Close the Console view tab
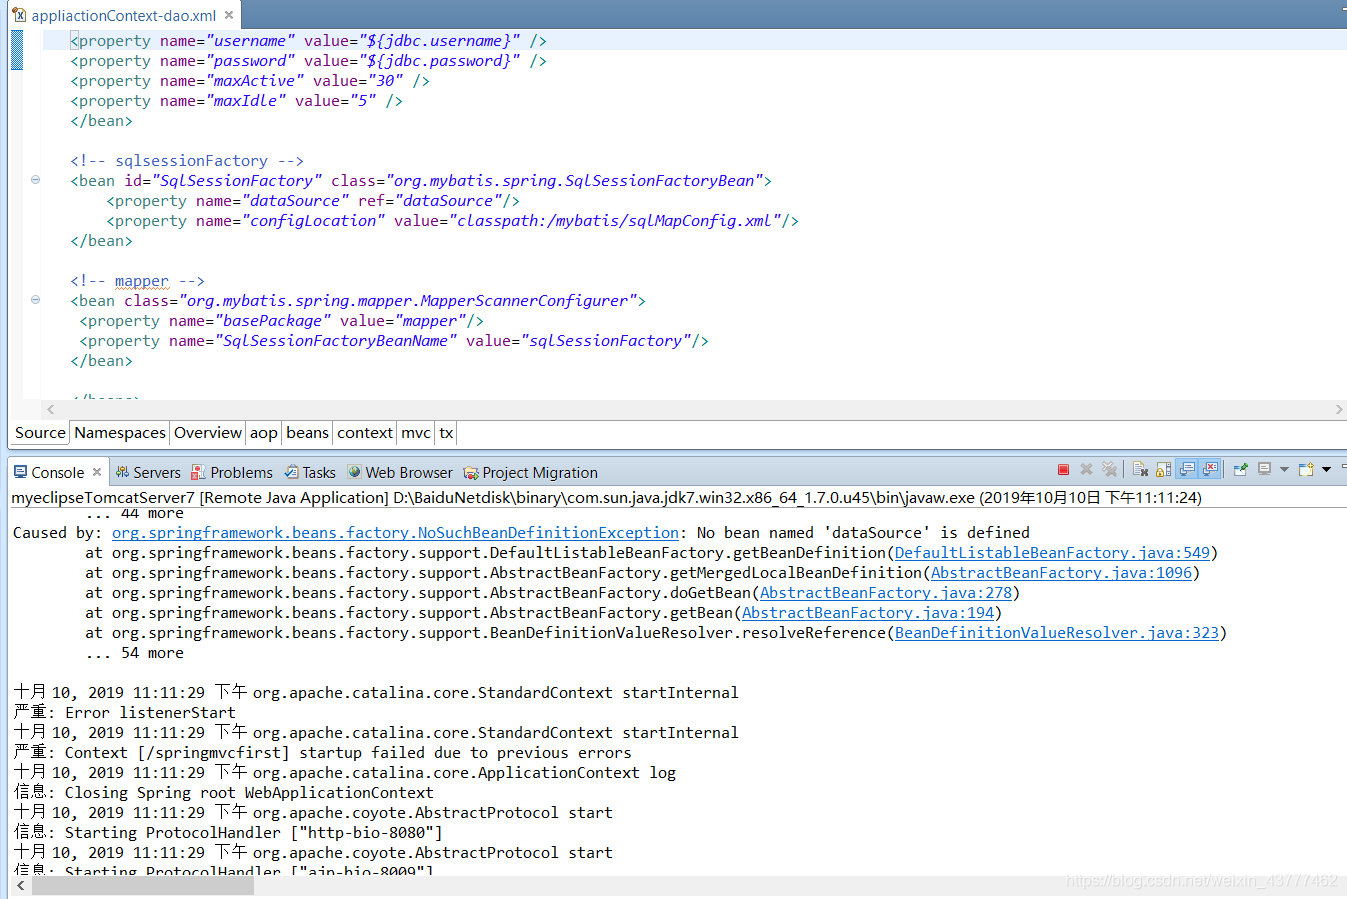1347x899 pixels. click(x=97, y=472)
